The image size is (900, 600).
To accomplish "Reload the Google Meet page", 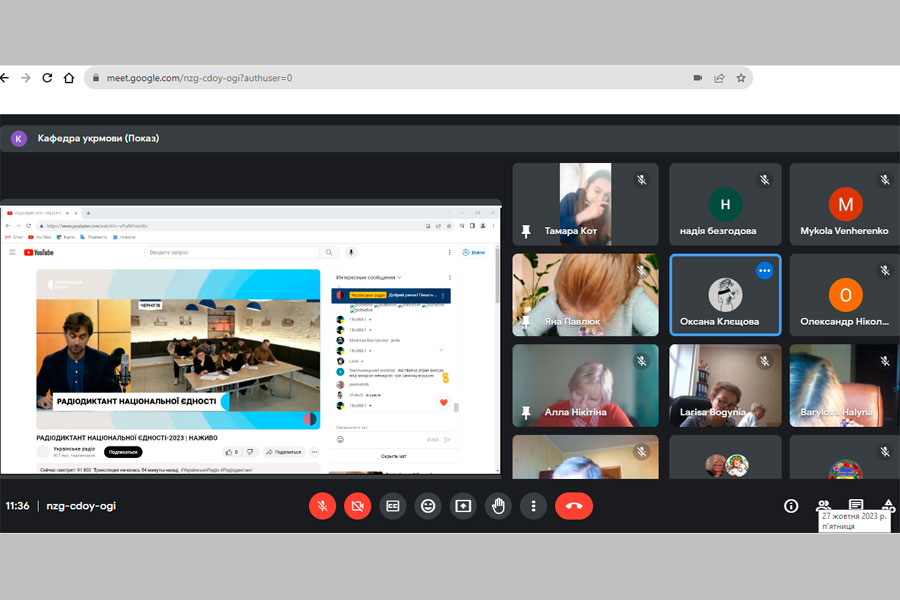I will pyautogui.click(x=47, y=78).
